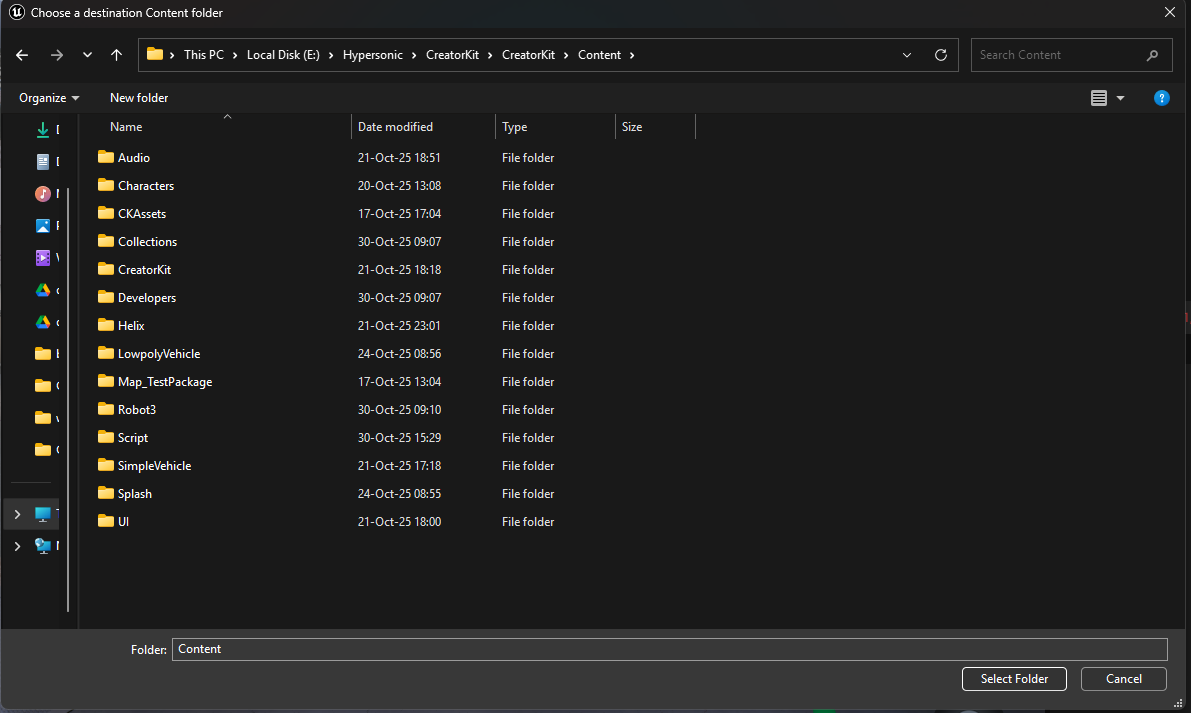Screen dimensions: 1191x713
Task: Go up one folder level
Action: click(x=116, y=55)
